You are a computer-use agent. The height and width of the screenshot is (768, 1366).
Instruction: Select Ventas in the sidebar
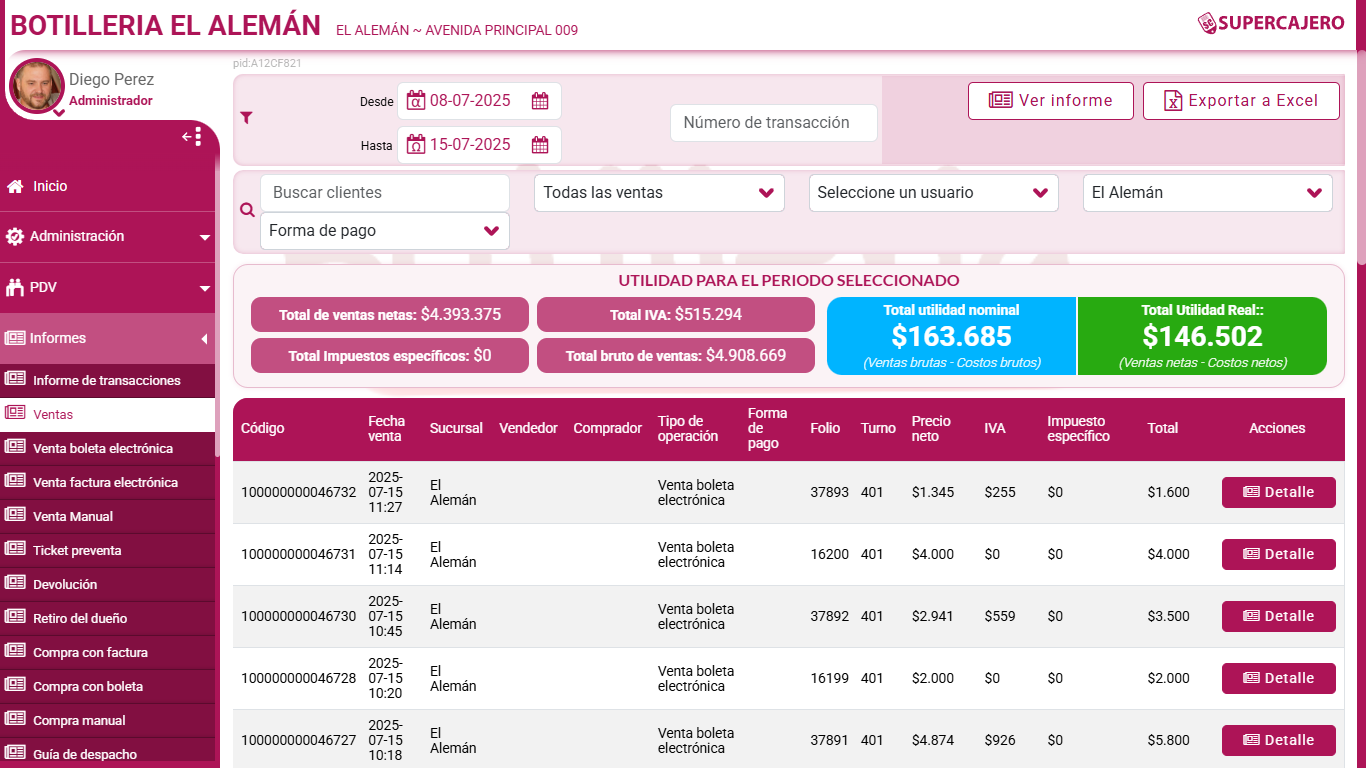tap(107, 414)
